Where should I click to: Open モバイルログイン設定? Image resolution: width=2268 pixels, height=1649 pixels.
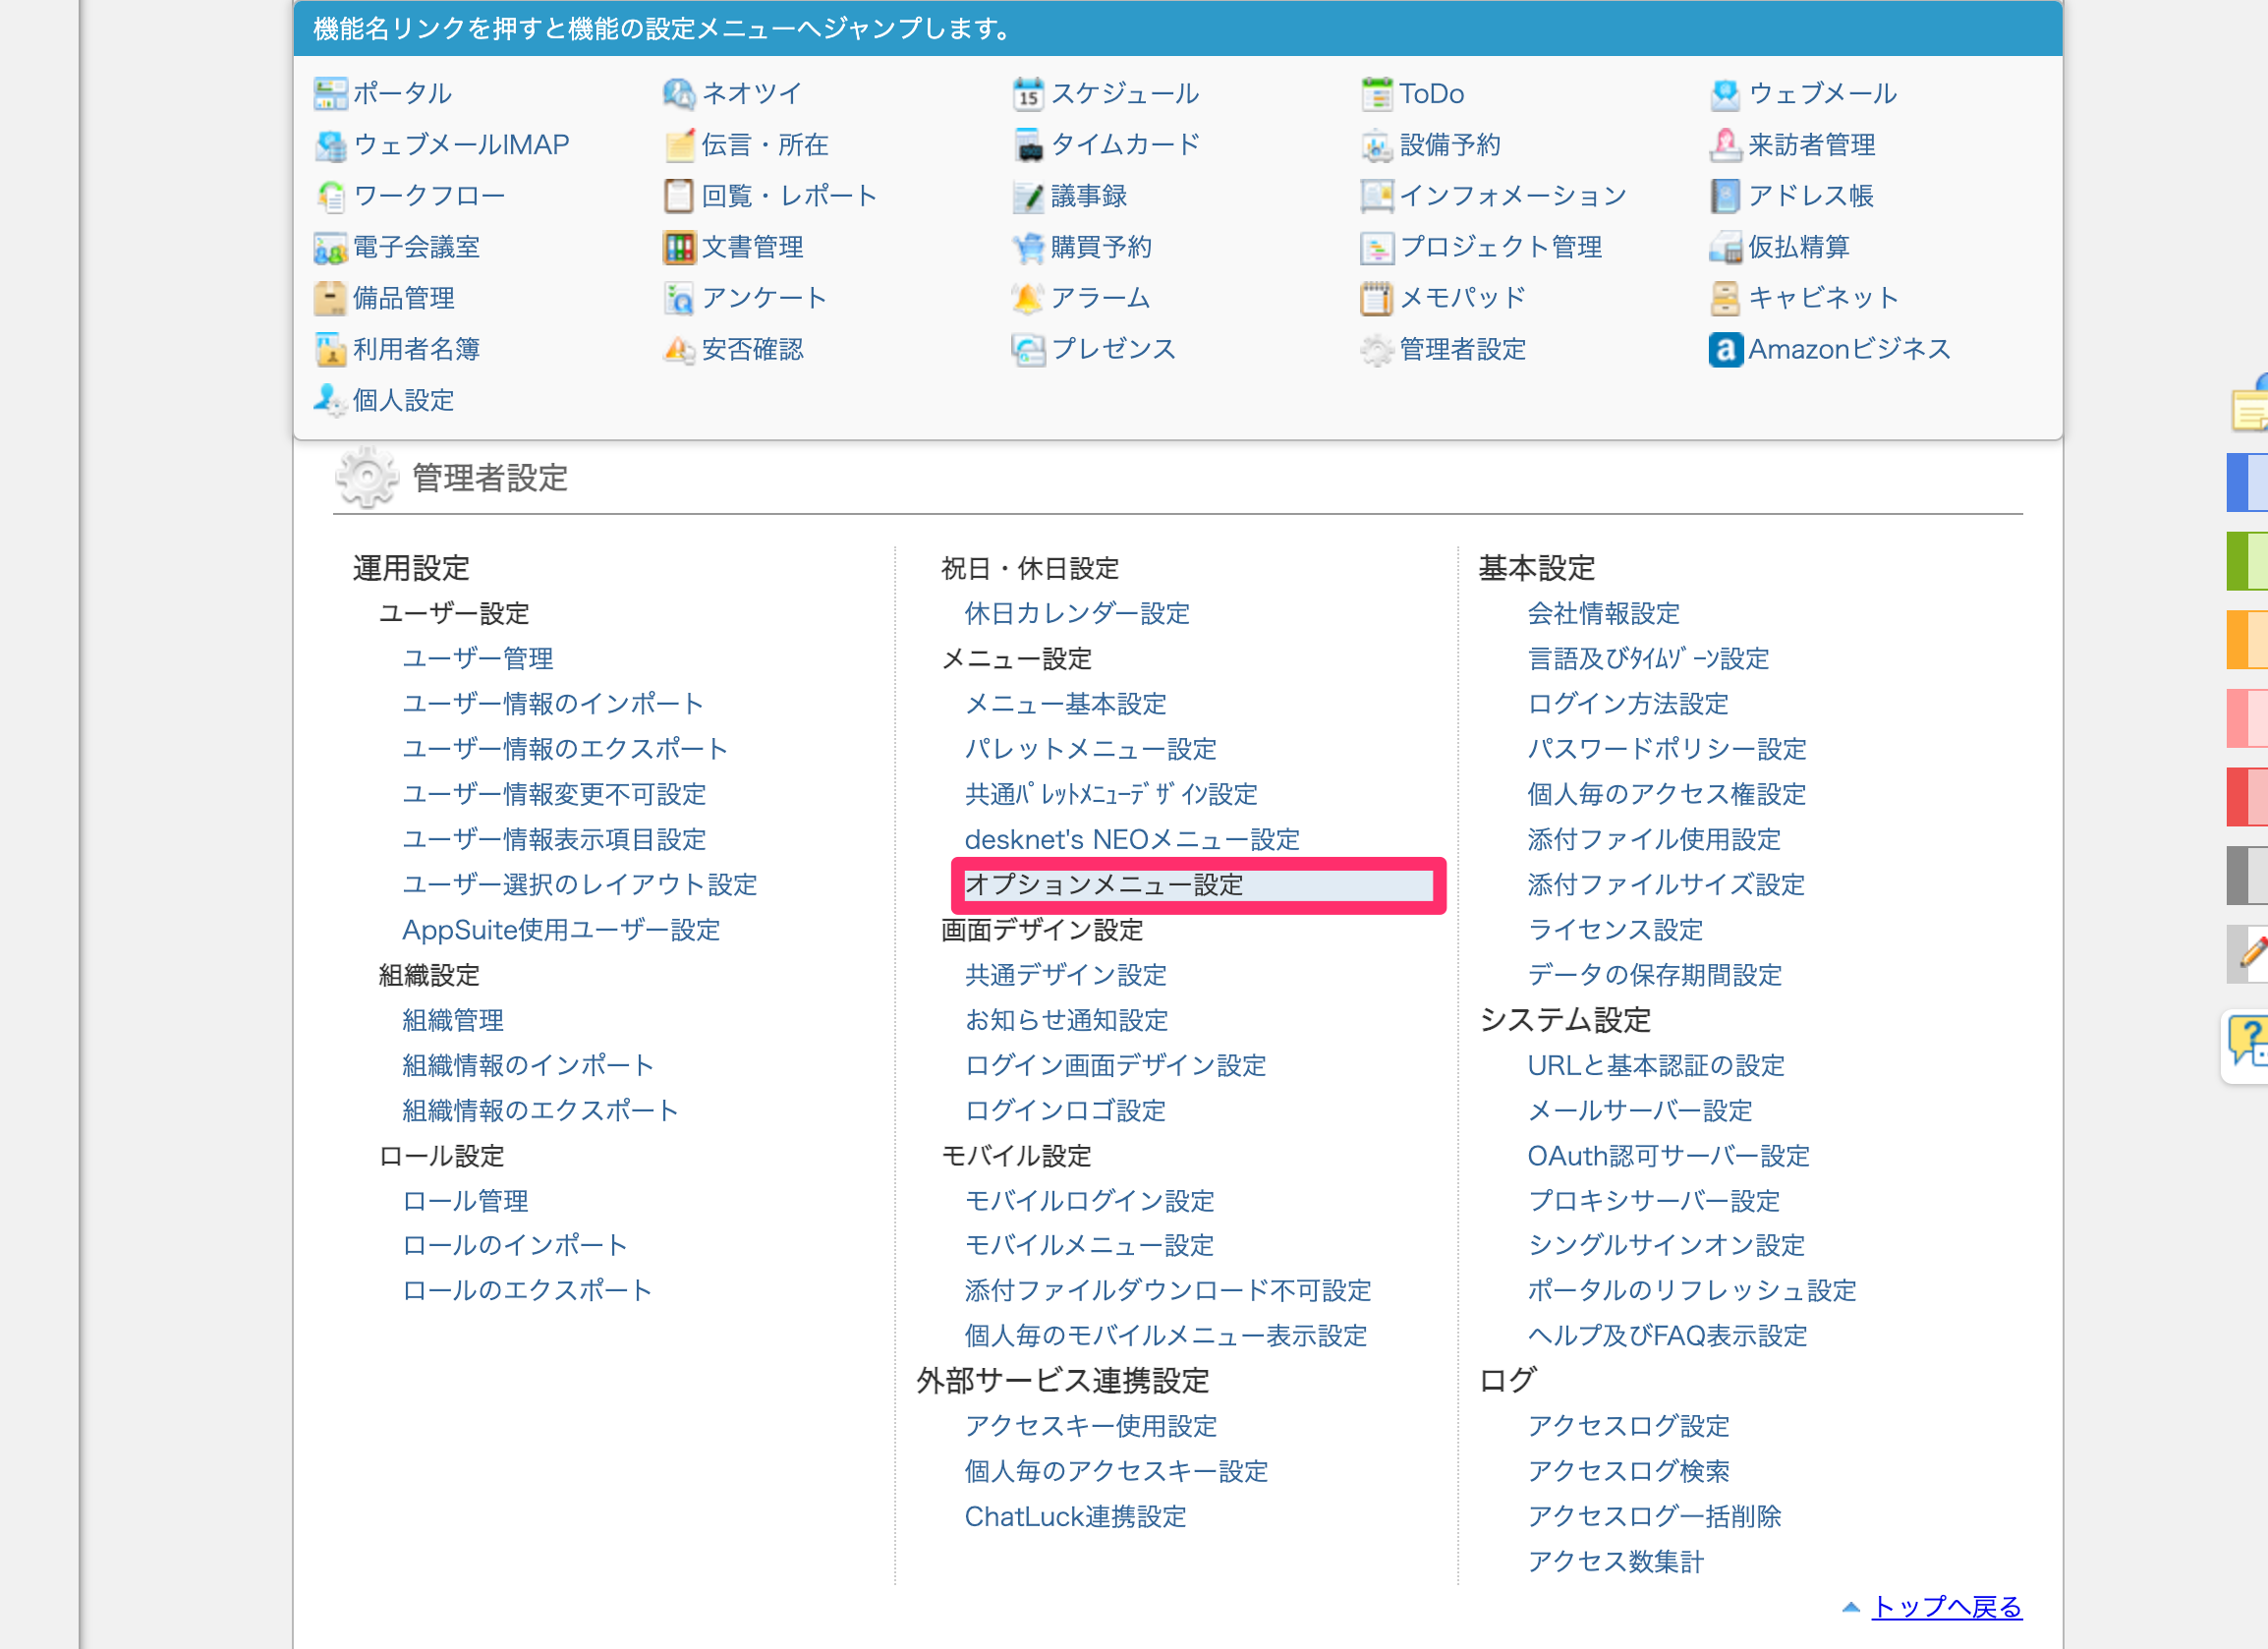1090,1200
